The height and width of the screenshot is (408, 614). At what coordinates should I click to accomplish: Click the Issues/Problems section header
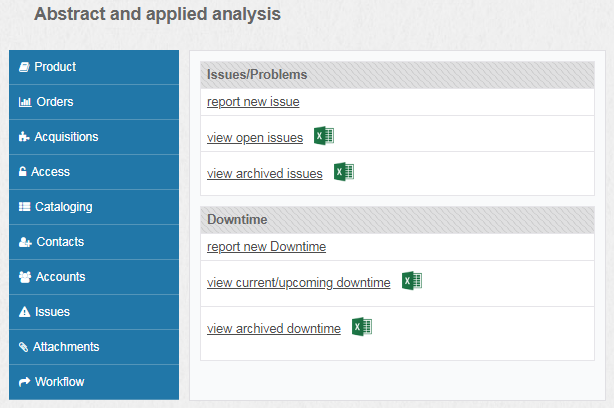pyautogui.click(x=397, y=74)
